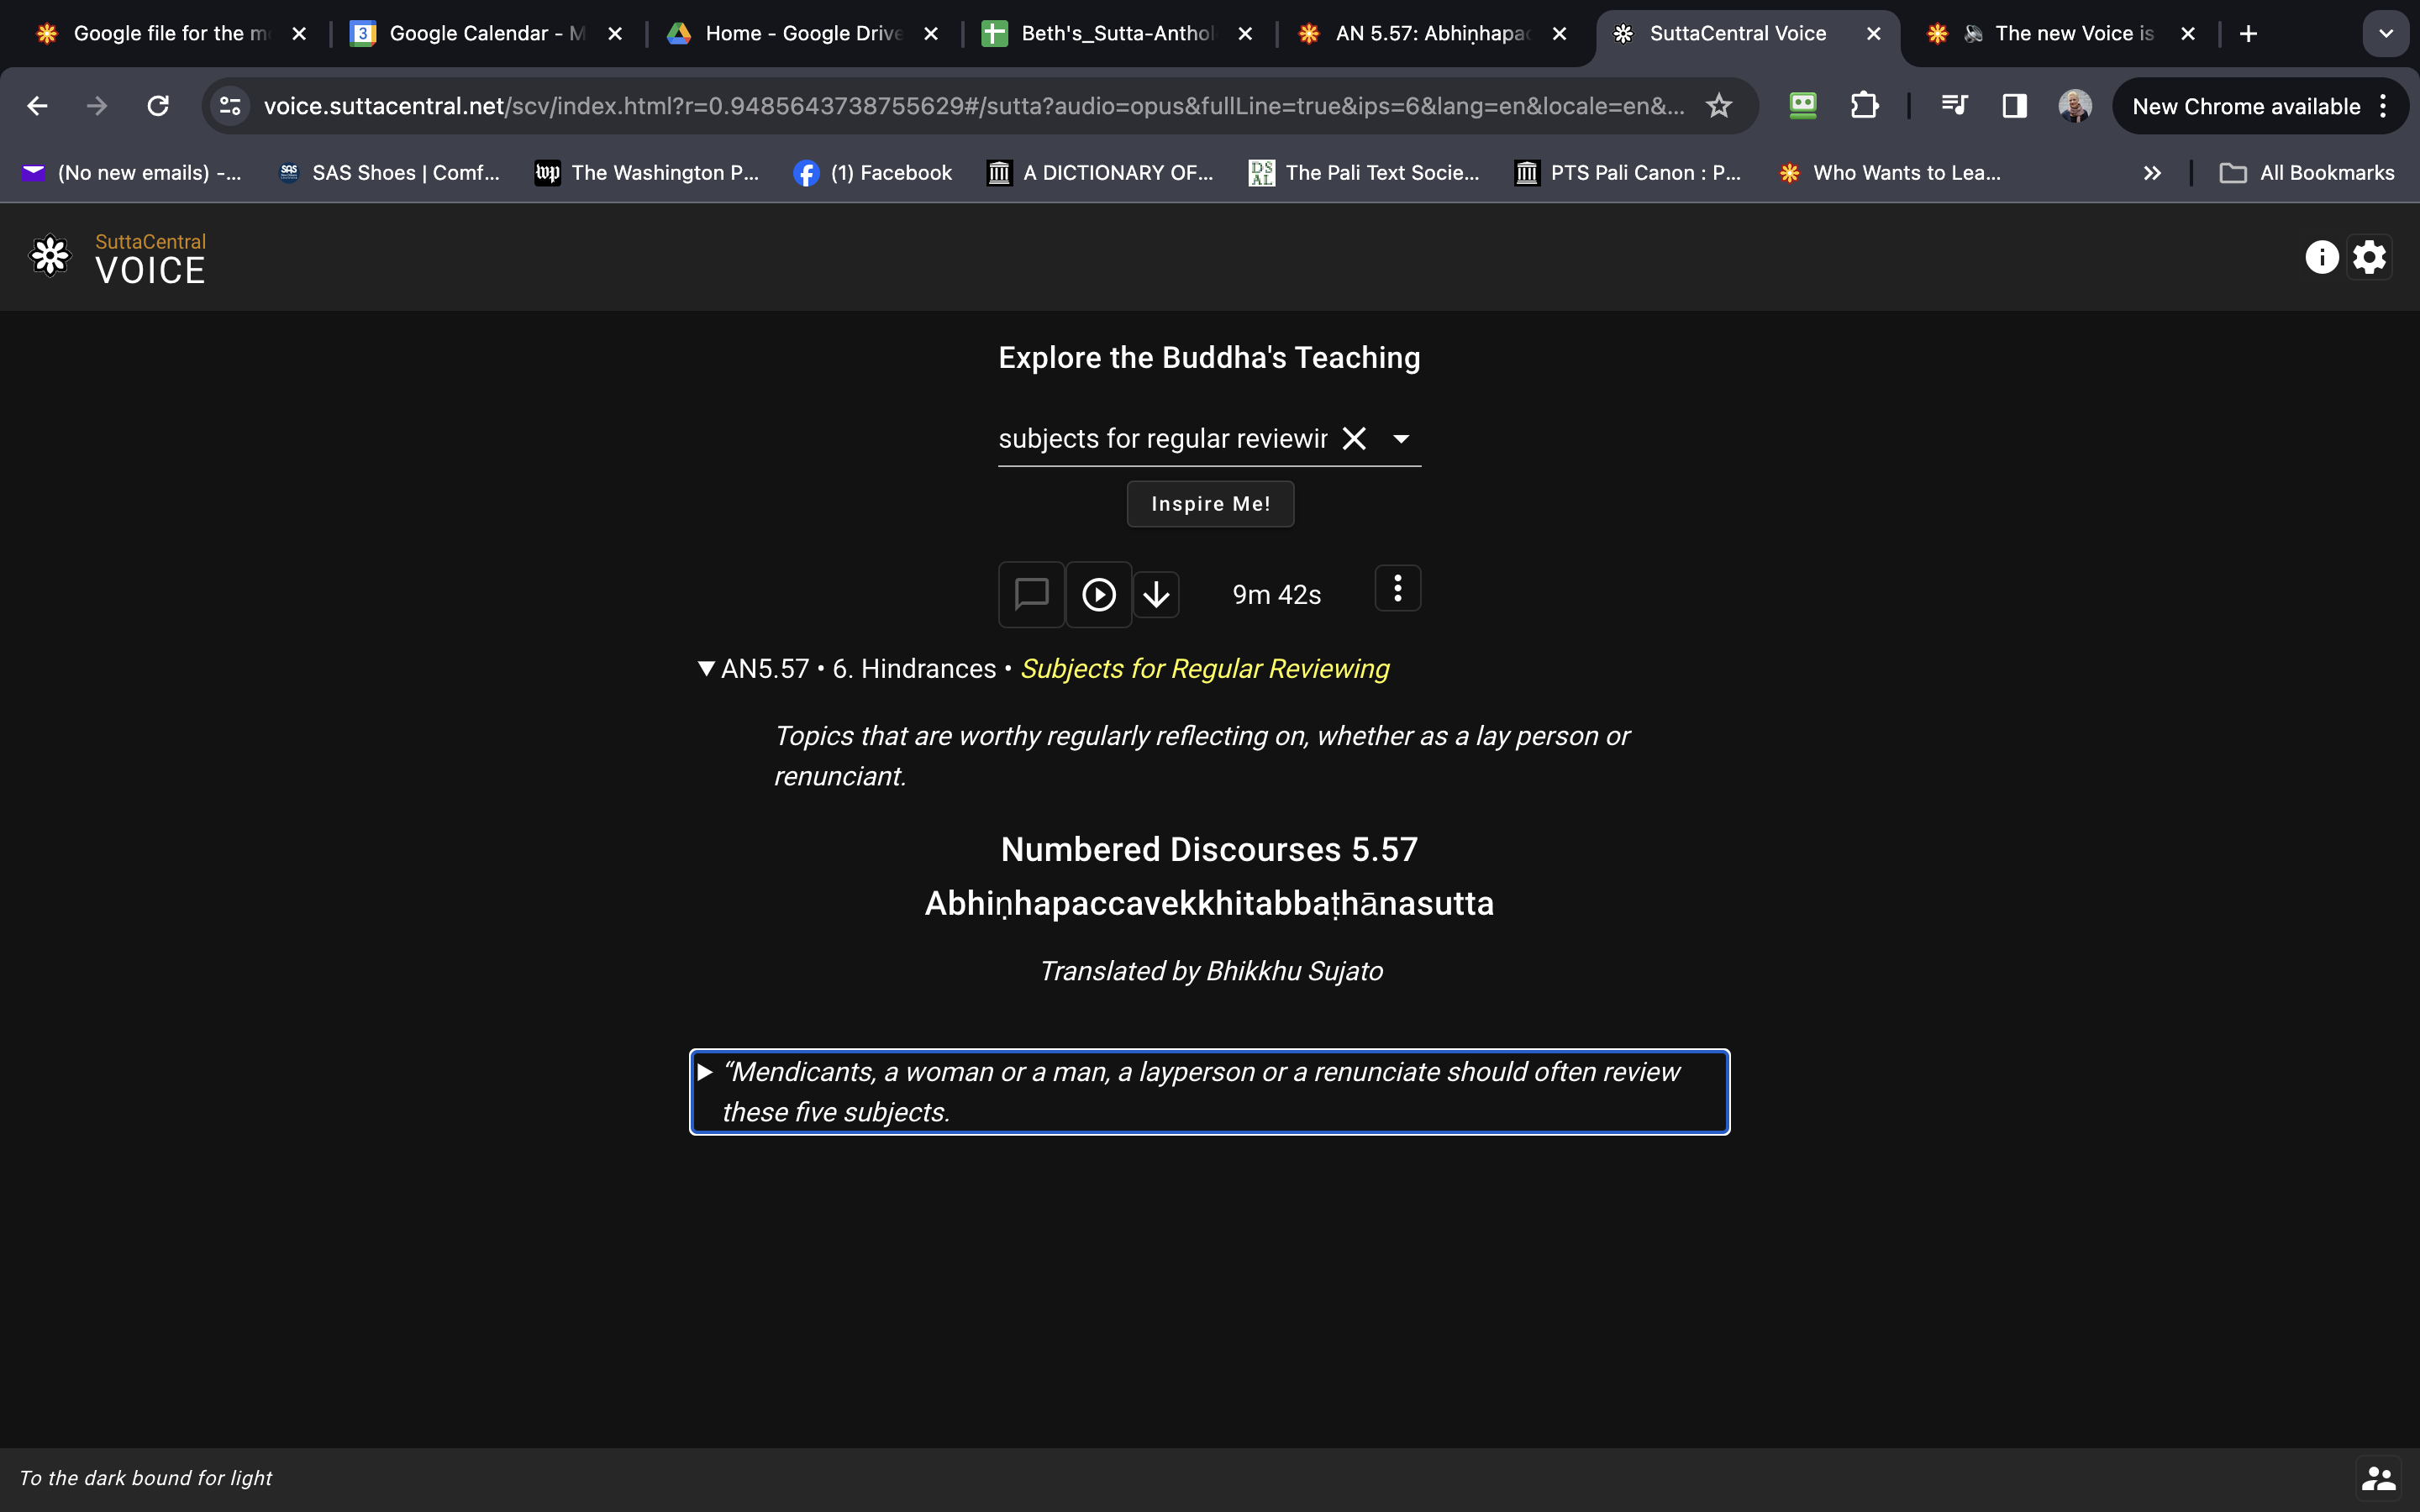The height and width of the screenshot is (1512, 2420).
Task: Download the sutta audio with the arrow icon
Action: tap(1156, 595)
